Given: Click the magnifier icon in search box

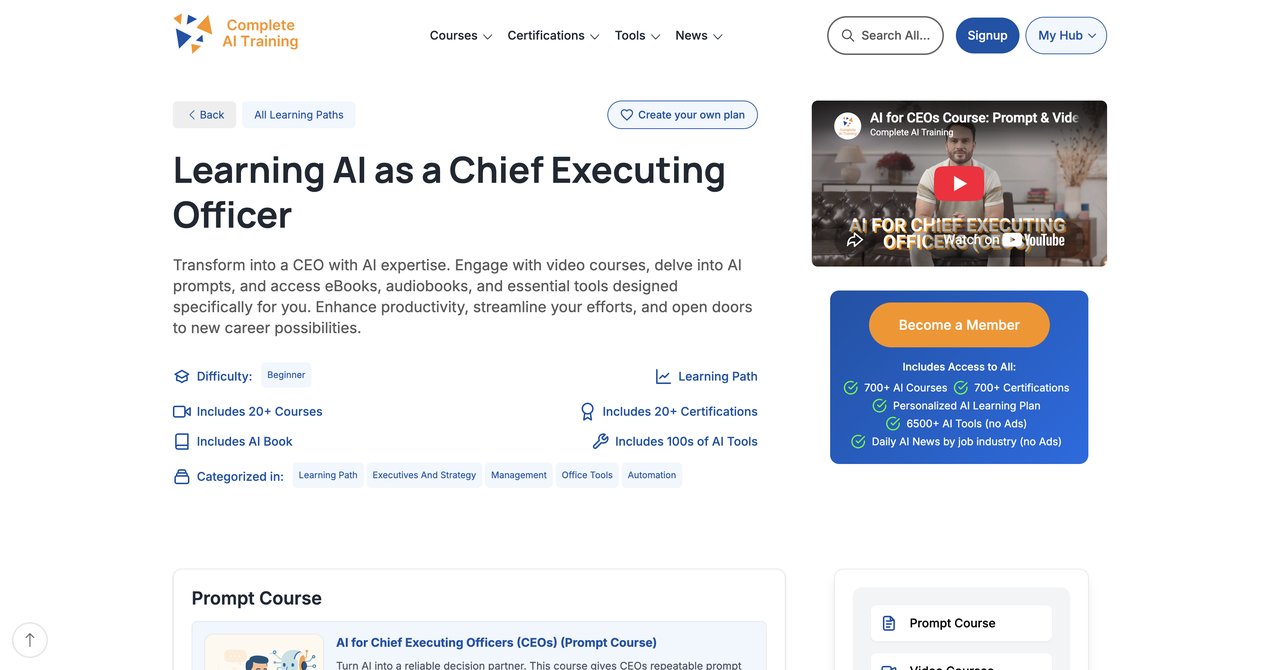Looking at the screenshot, I should pos(848,35).
